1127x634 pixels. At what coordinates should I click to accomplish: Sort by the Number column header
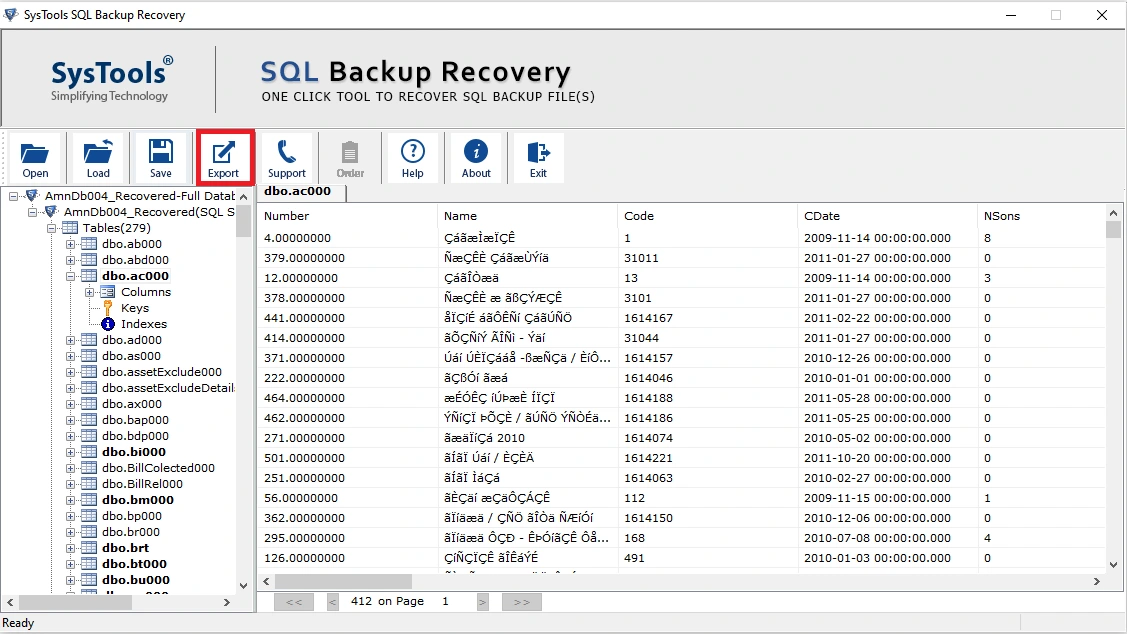click(x=347, y=216)
